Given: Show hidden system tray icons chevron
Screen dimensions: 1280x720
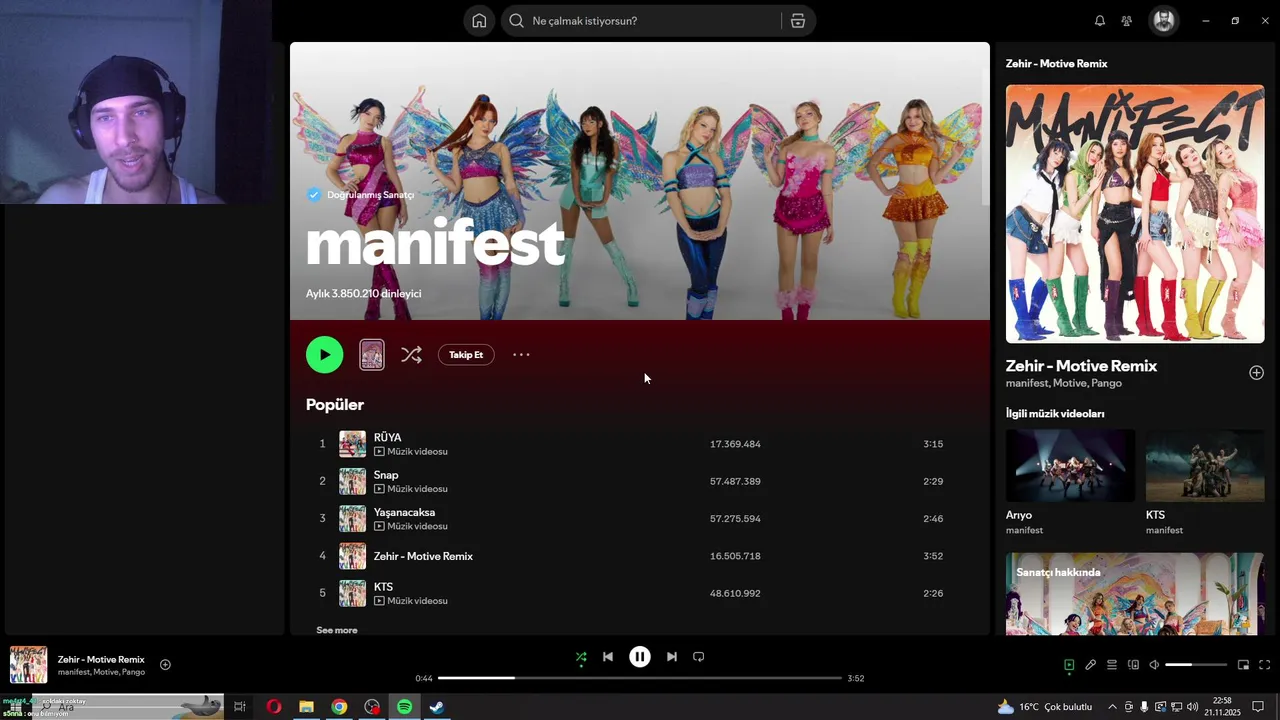Looking at the screenshot, I should [x=1112, y=707].
